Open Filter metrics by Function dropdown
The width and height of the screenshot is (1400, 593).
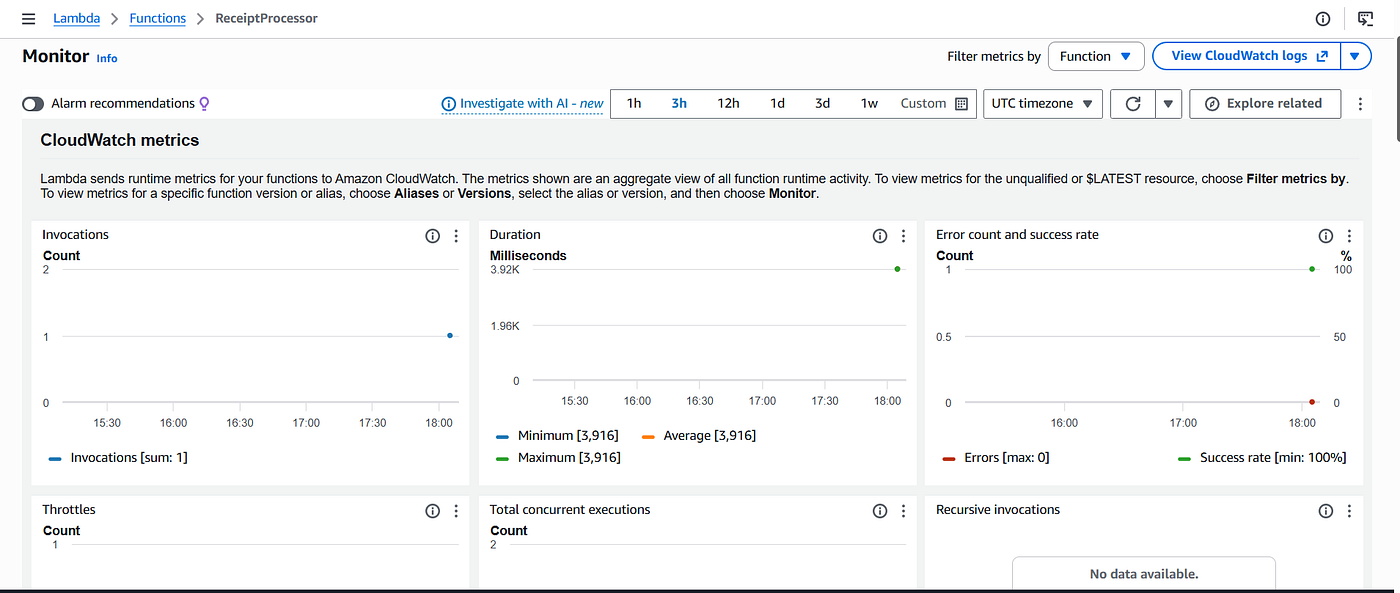(x=1096, y=56)
